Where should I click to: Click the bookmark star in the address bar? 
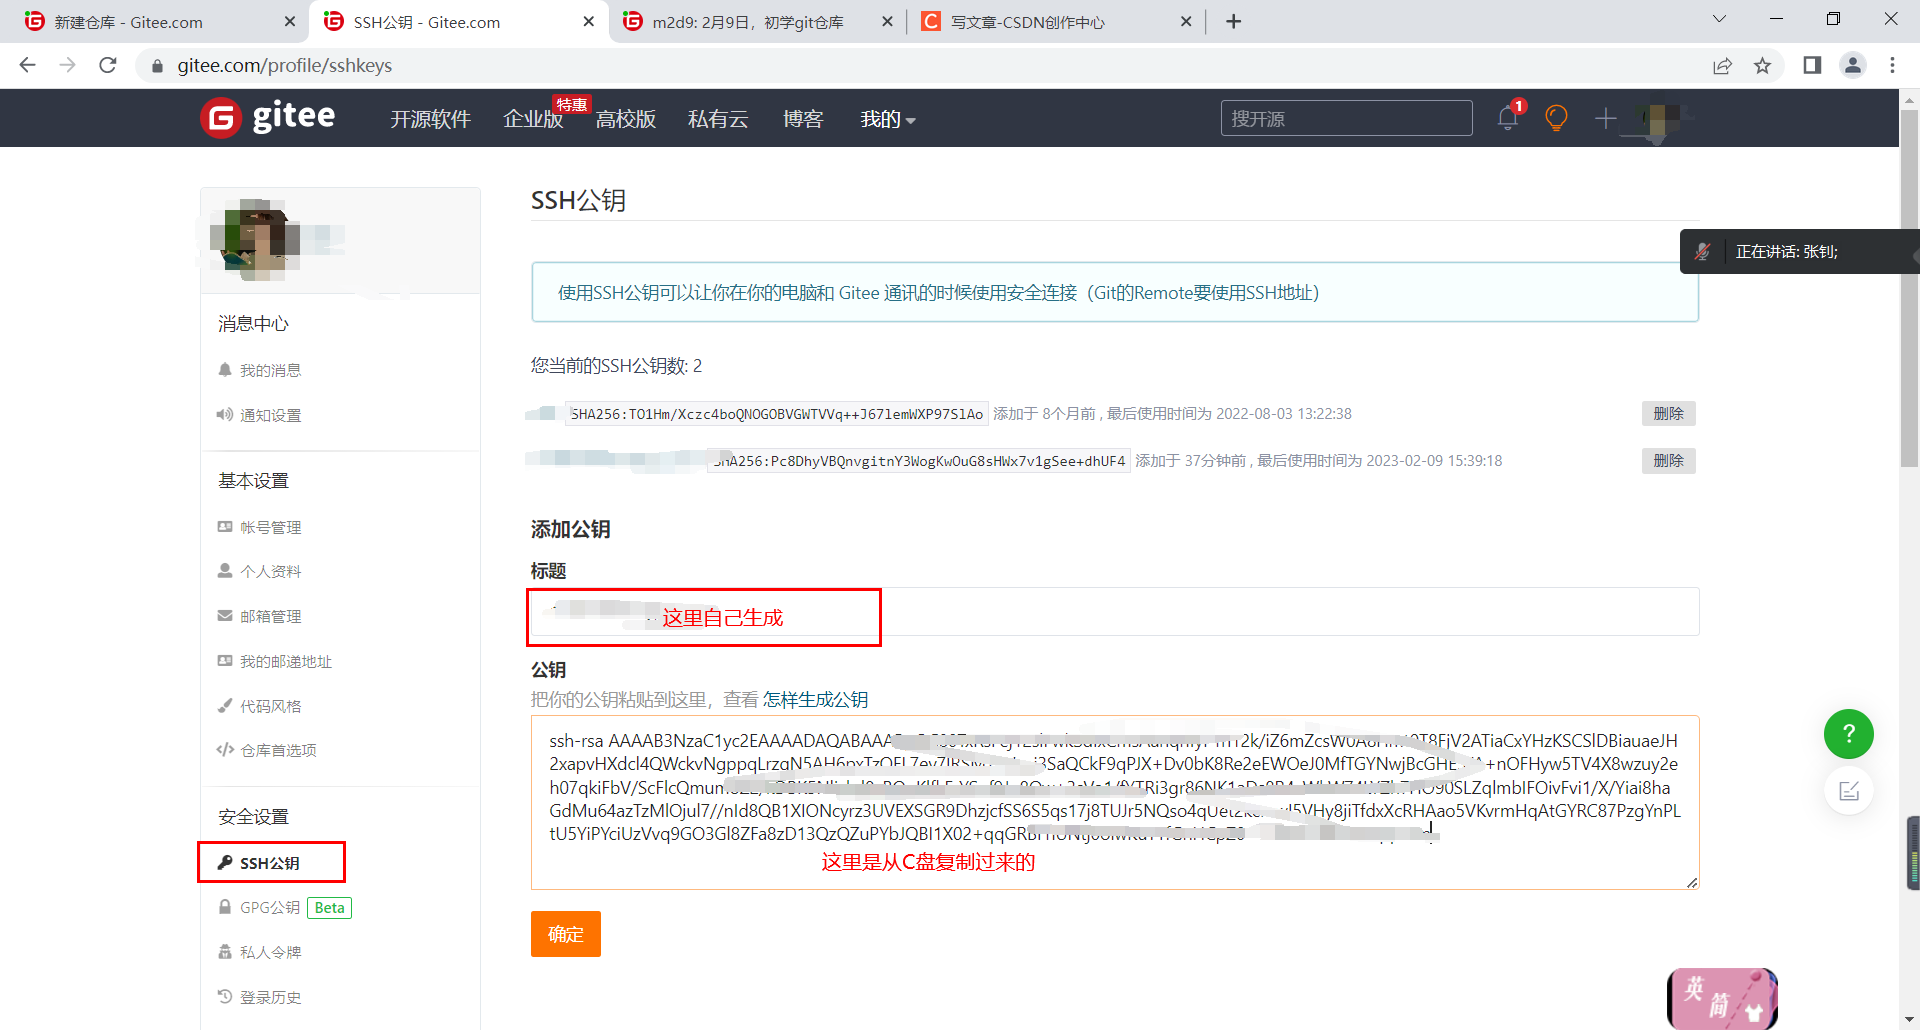point(1763,65)
